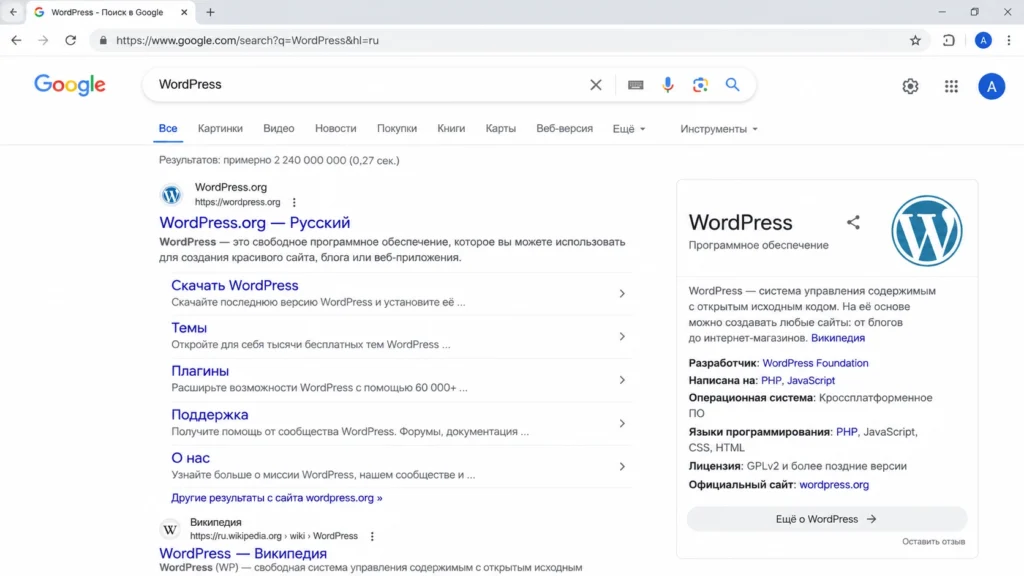Expand the Скачать WordPress sitelink chevron
This screenshot has height=576, width=1024.
(622, 294)
